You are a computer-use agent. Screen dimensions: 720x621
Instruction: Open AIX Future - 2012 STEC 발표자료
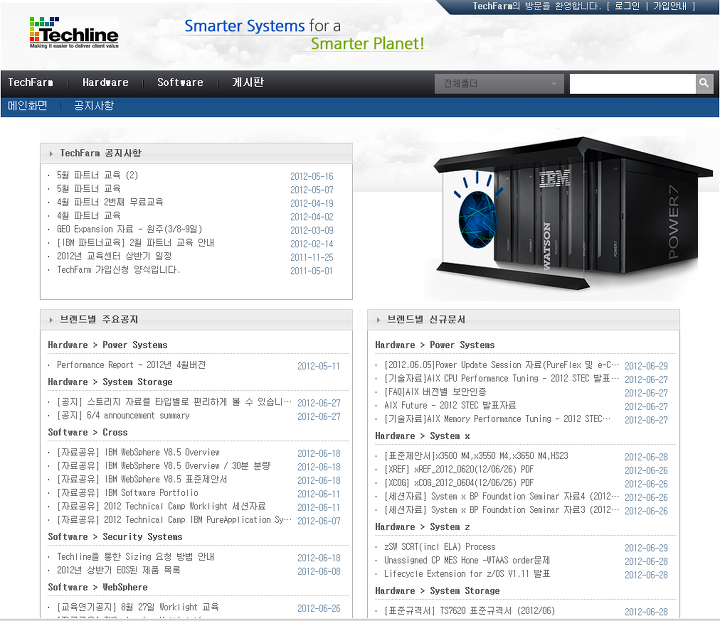click(450, 406)
